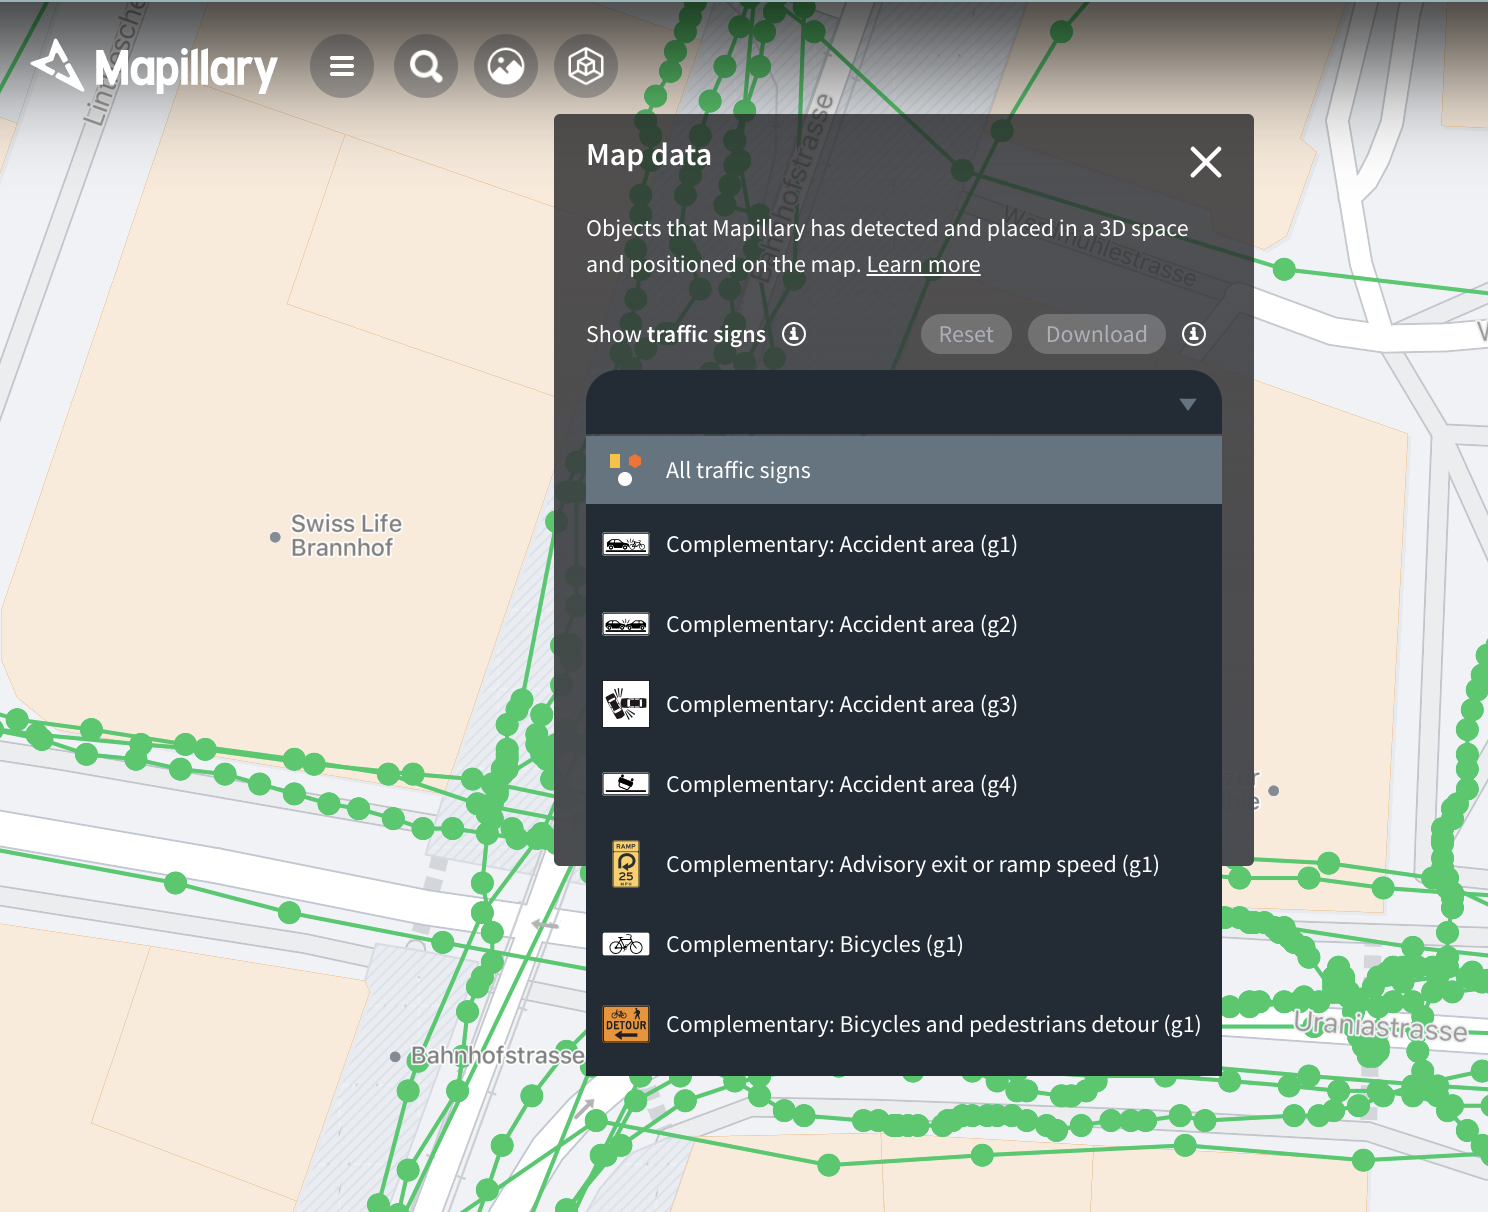The width and height of the screenshot is (1488, 1212).
Task: Click the Accident area g4 sign icon
Action: [626, 784]
